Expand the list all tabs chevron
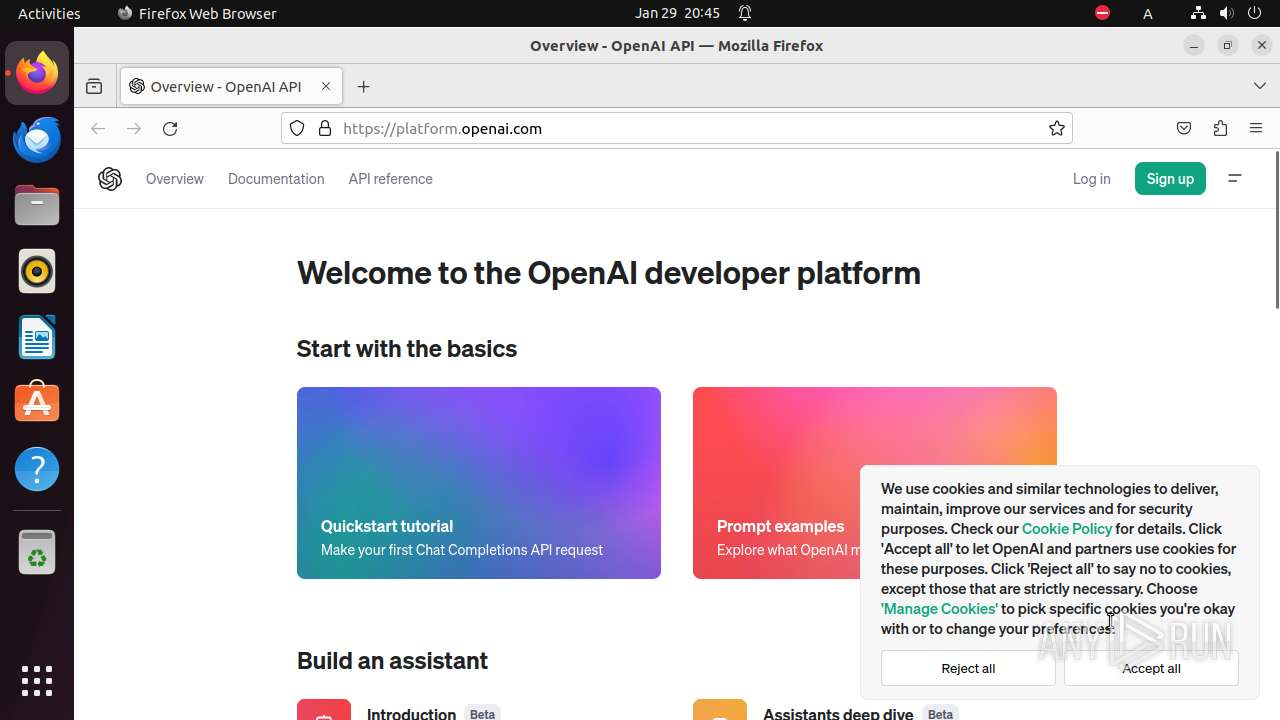The image size is (1280, 720). (x=1259, y=87)
